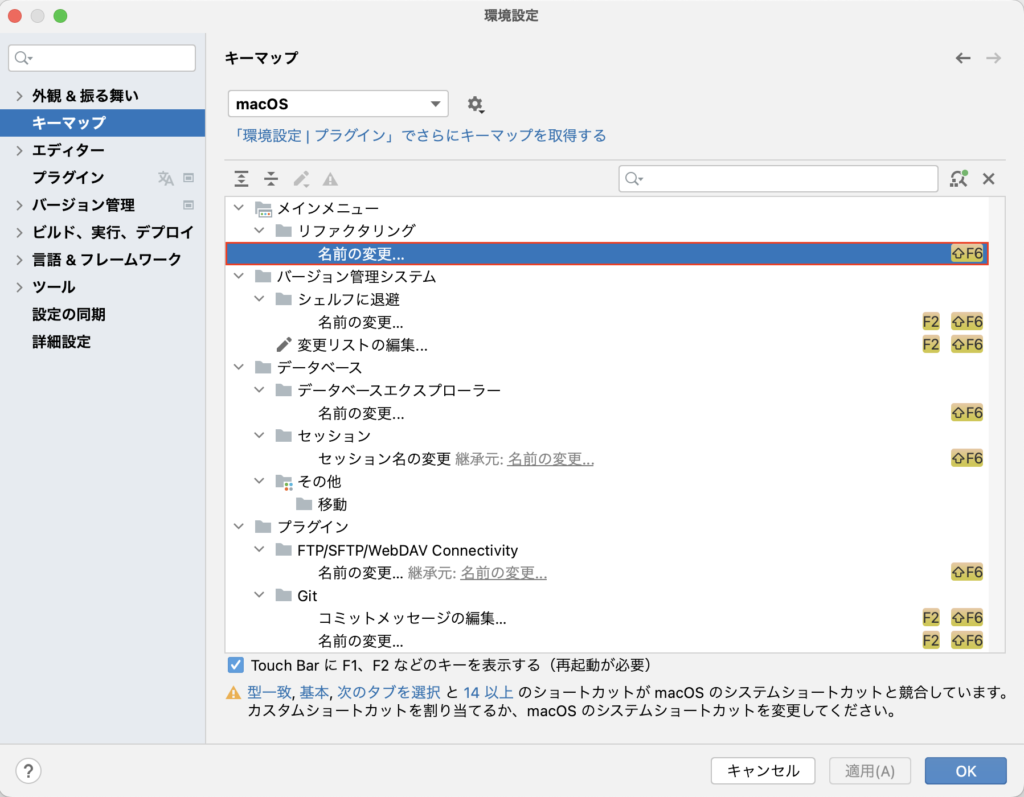Click the pencil edit shortcut icon
The image size is (1024, 797).
point(301,179)
